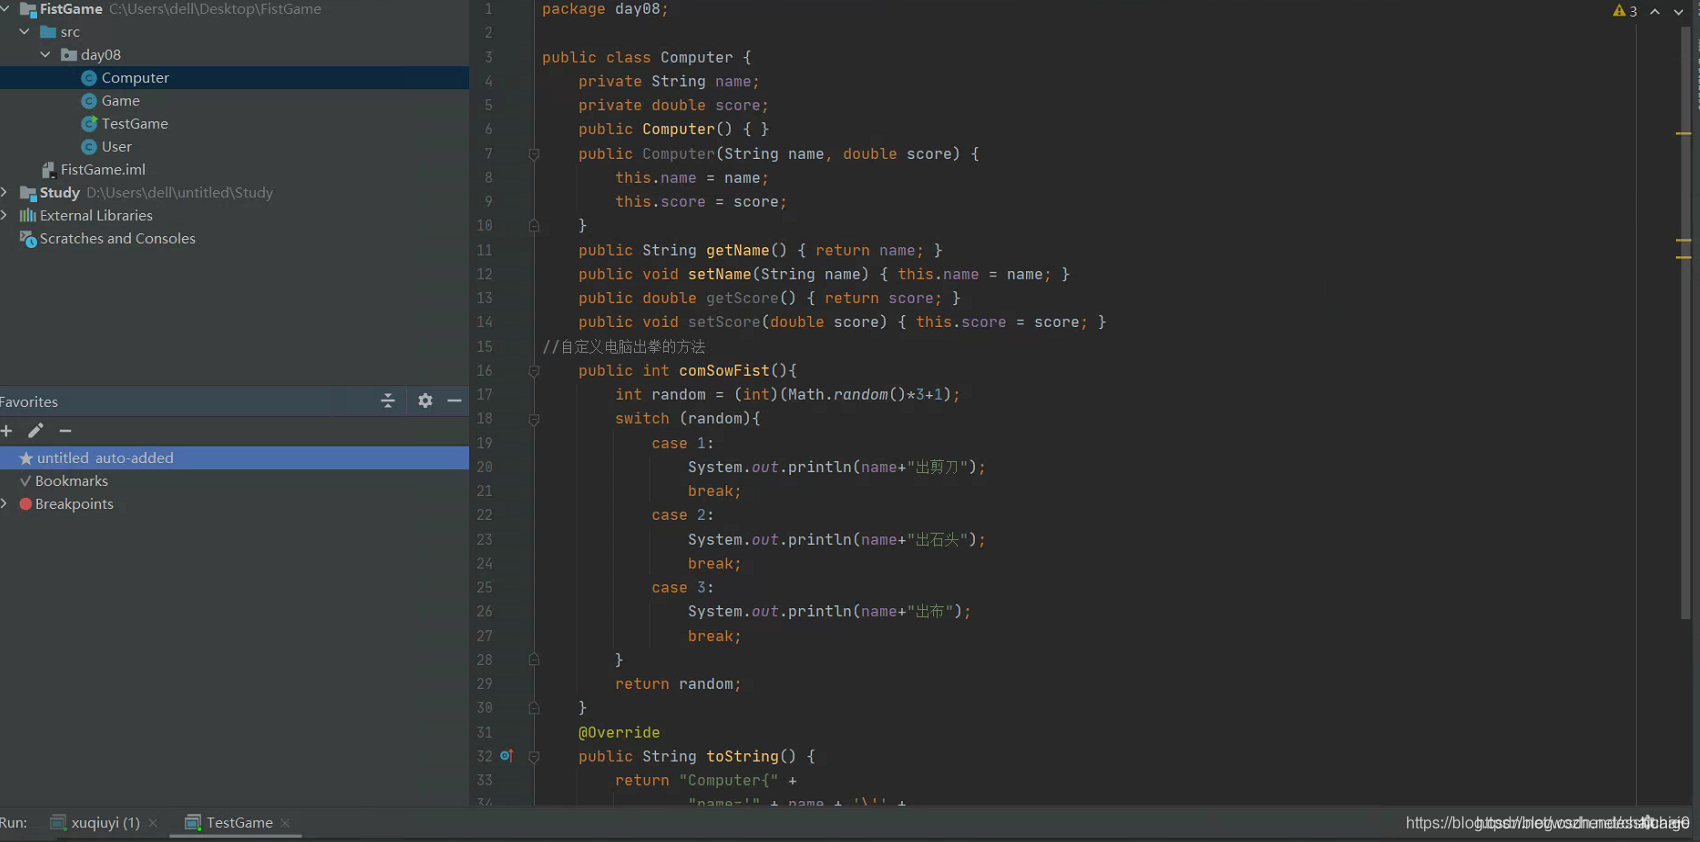Select the FistGame.iml file

(103, 170)
